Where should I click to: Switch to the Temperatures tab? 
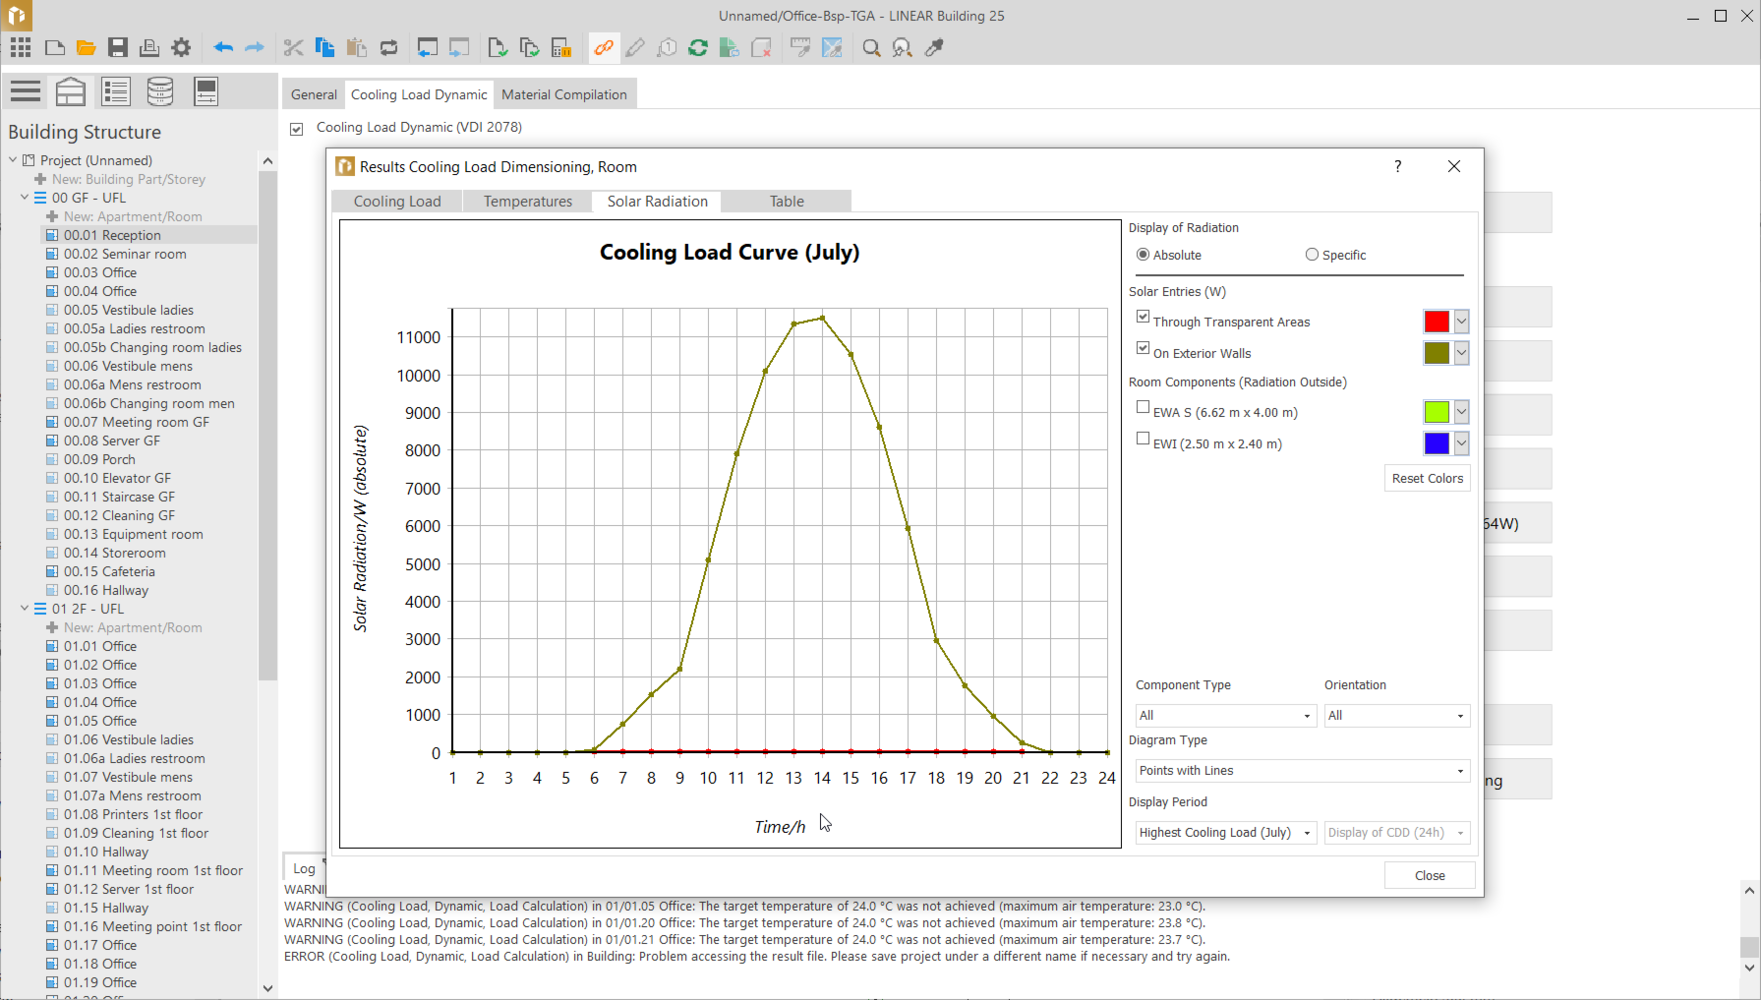tap(527, 201)
